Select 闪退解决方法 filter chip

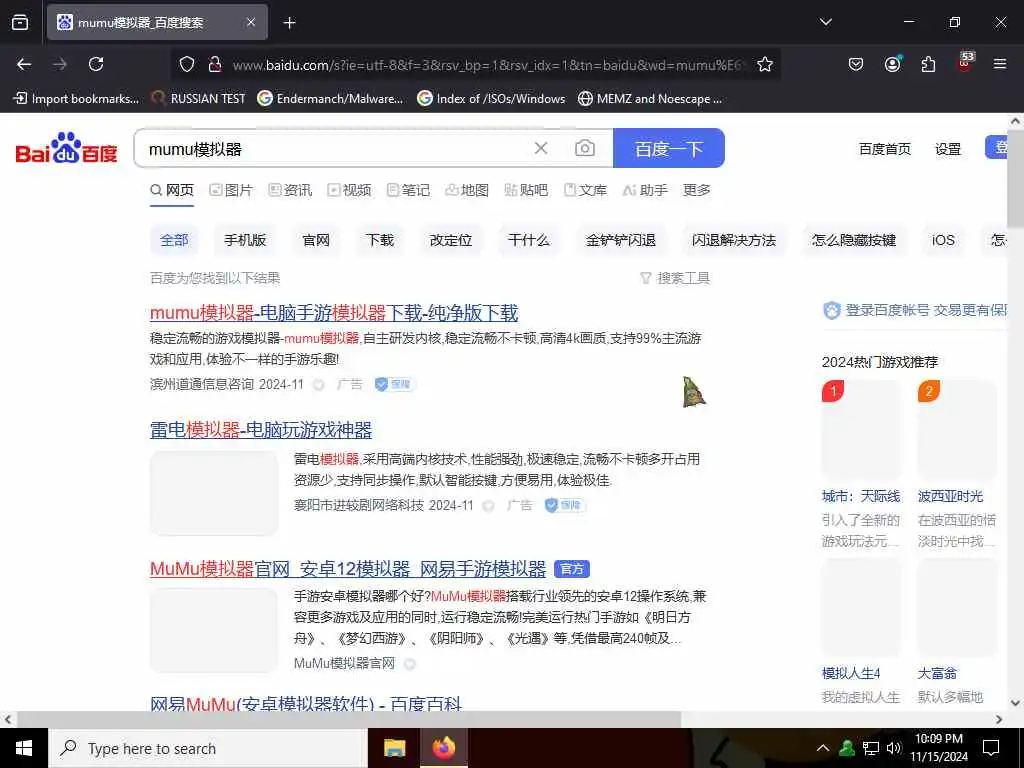(x=734, y=240)
